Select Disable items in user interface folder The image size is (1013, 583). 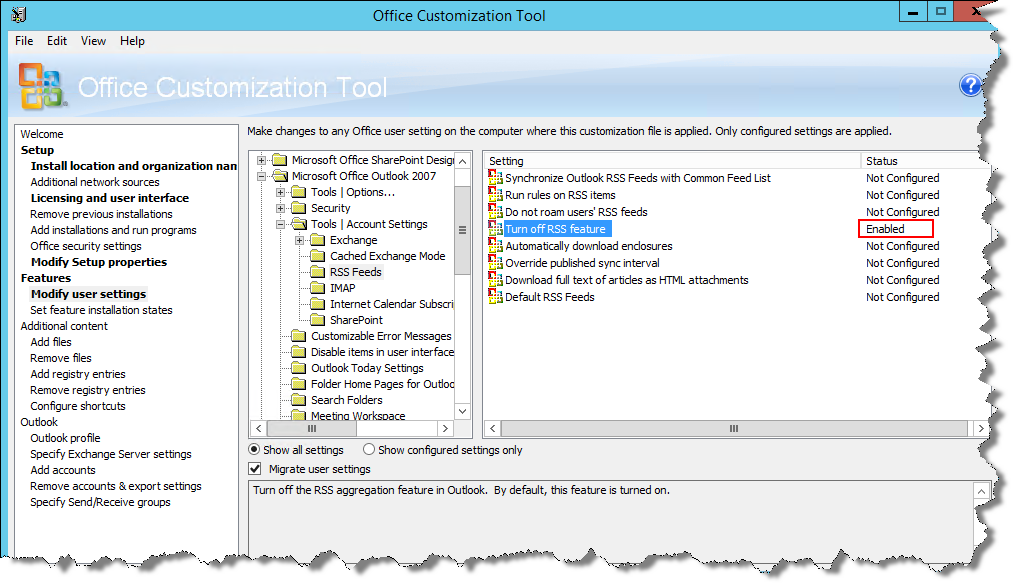[x=382, y=352]
